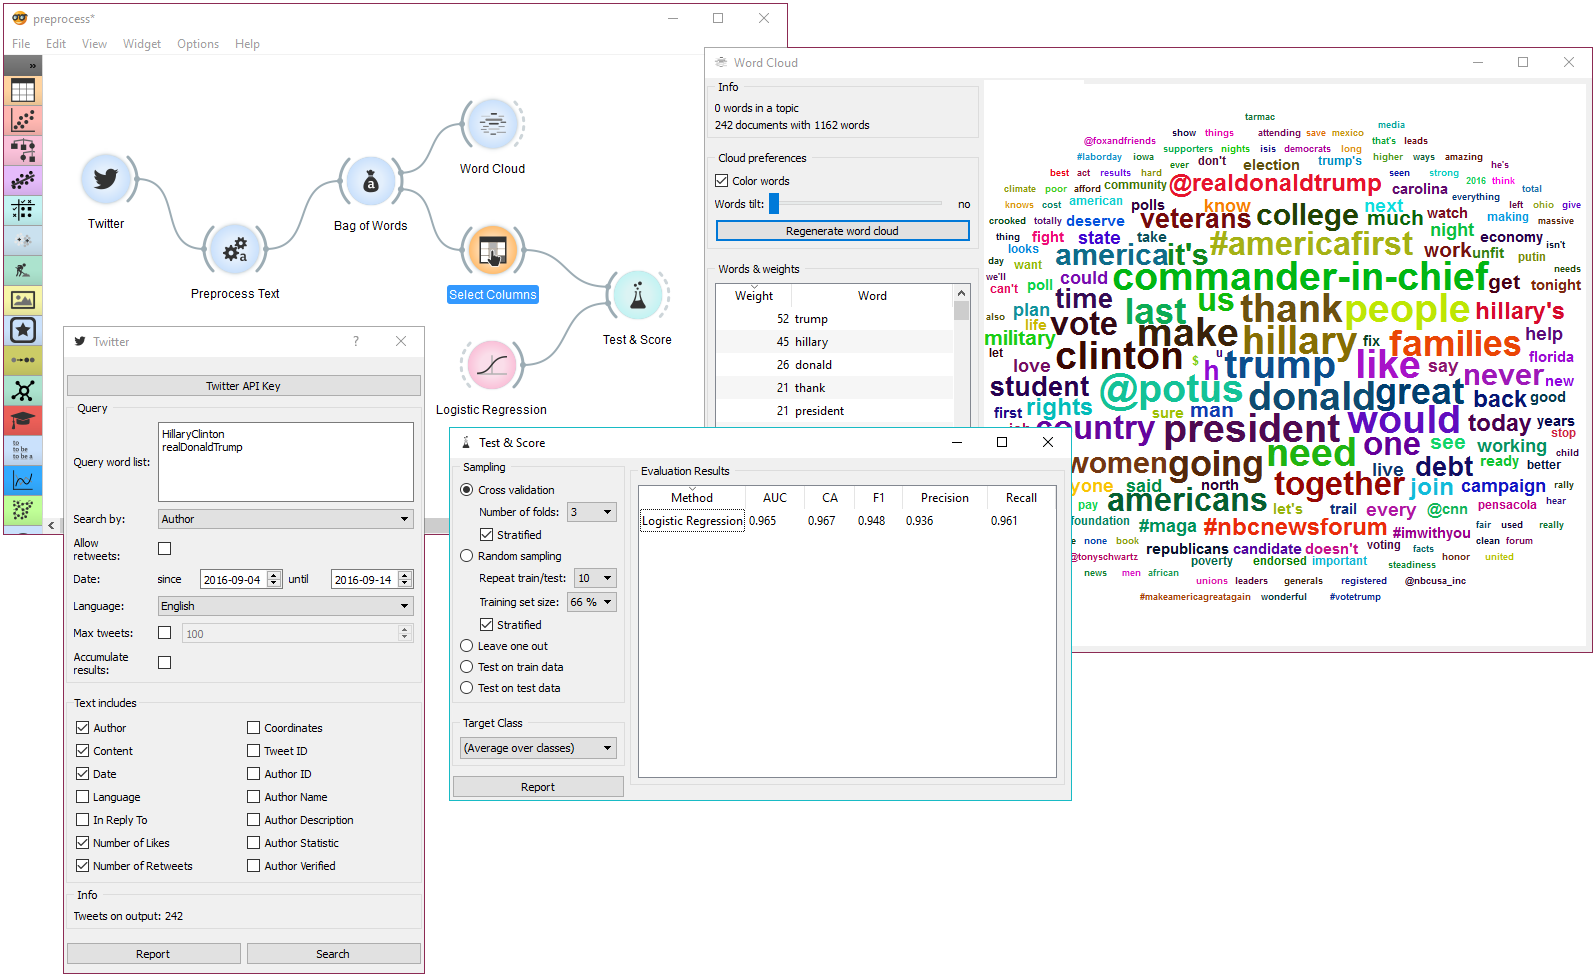Click help question mark in Twitter window
Image resolution: width=1596 pixels, height=977 pixels.
tap(356, 341)
